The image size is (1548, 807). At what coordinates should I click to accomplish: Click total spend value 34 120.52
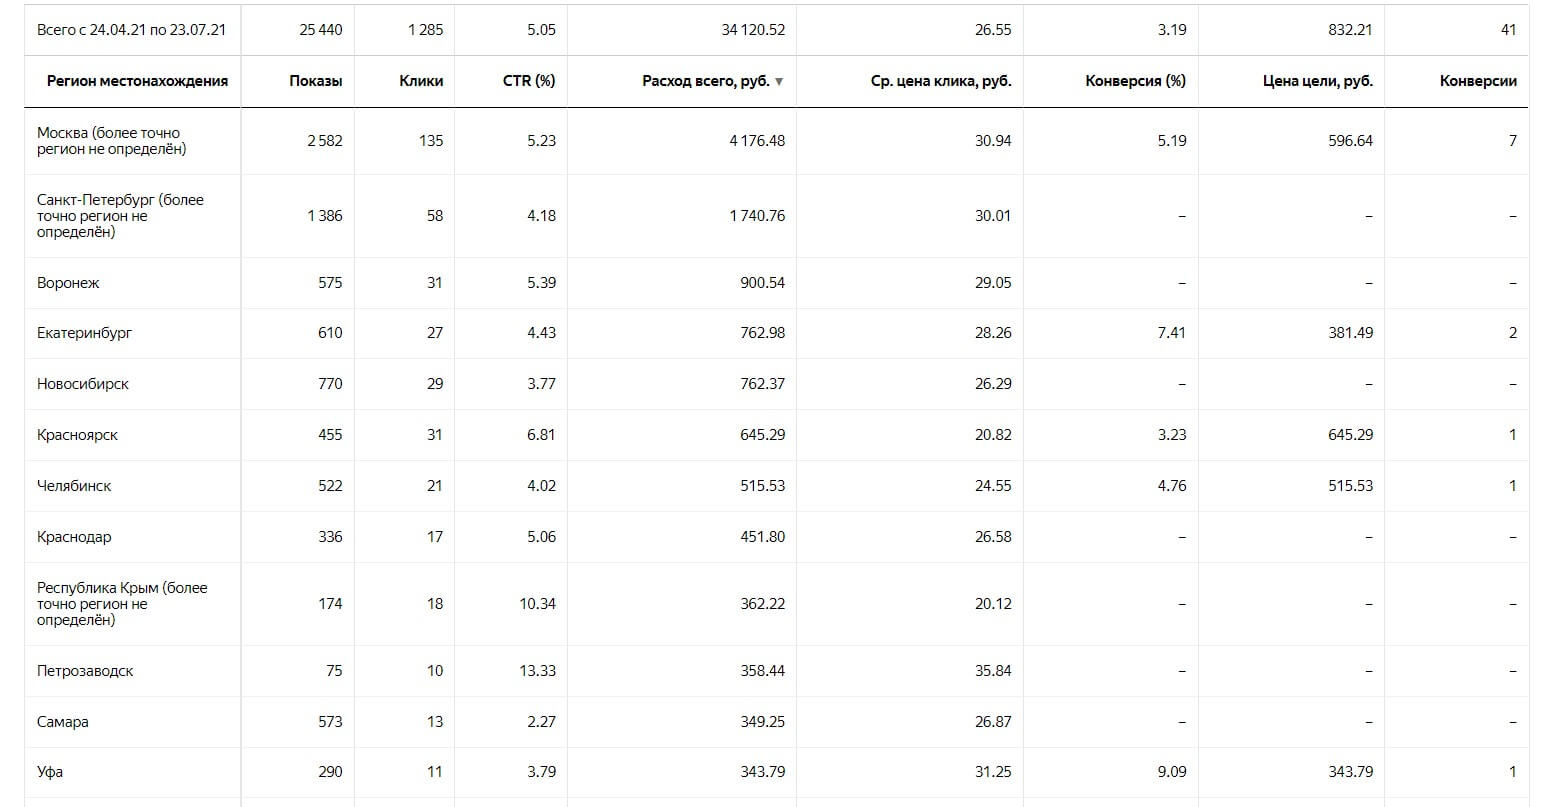[753, 30]
